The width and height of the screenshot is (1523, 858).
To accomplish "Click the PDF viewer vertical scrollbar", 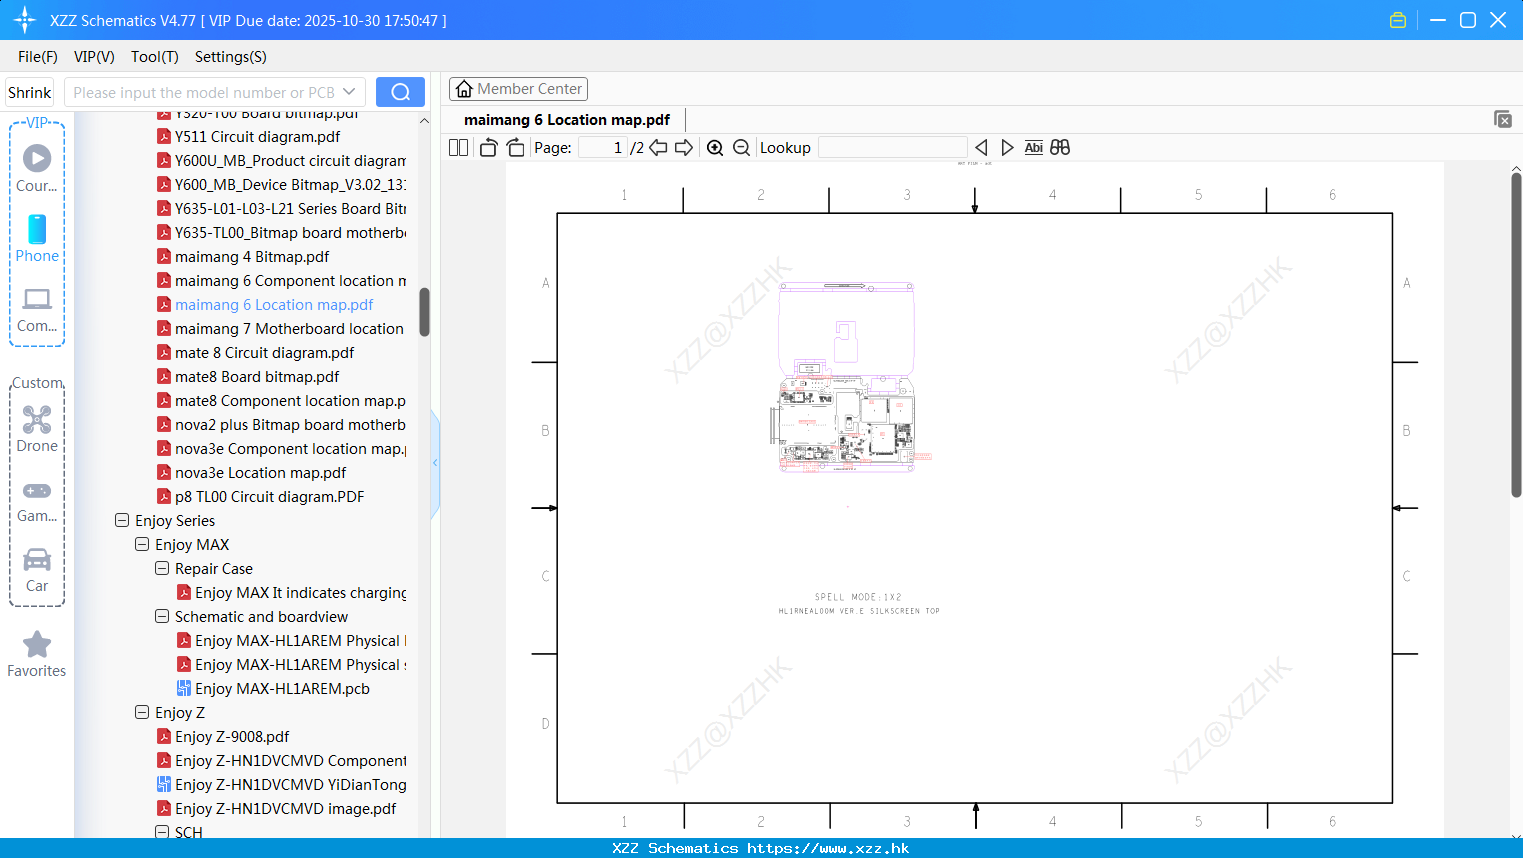I will coord(1516,335).
